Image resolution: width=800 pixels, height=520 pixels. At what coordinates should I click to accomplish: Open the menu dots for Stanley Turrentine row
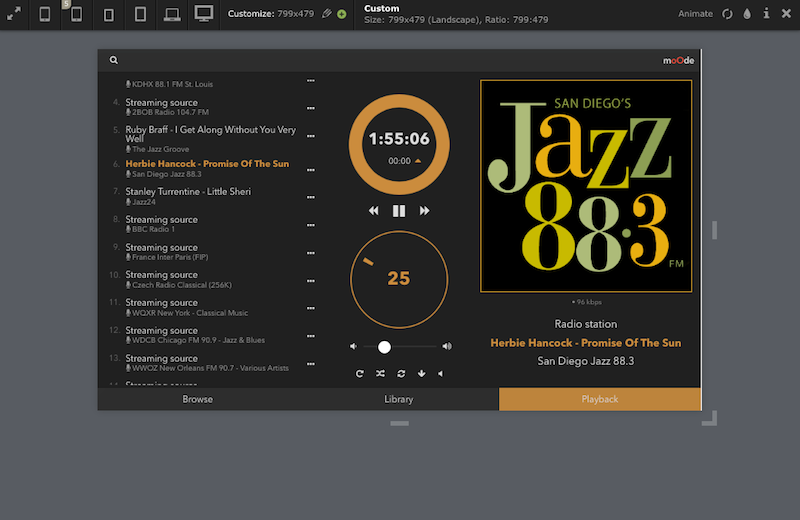311,197
